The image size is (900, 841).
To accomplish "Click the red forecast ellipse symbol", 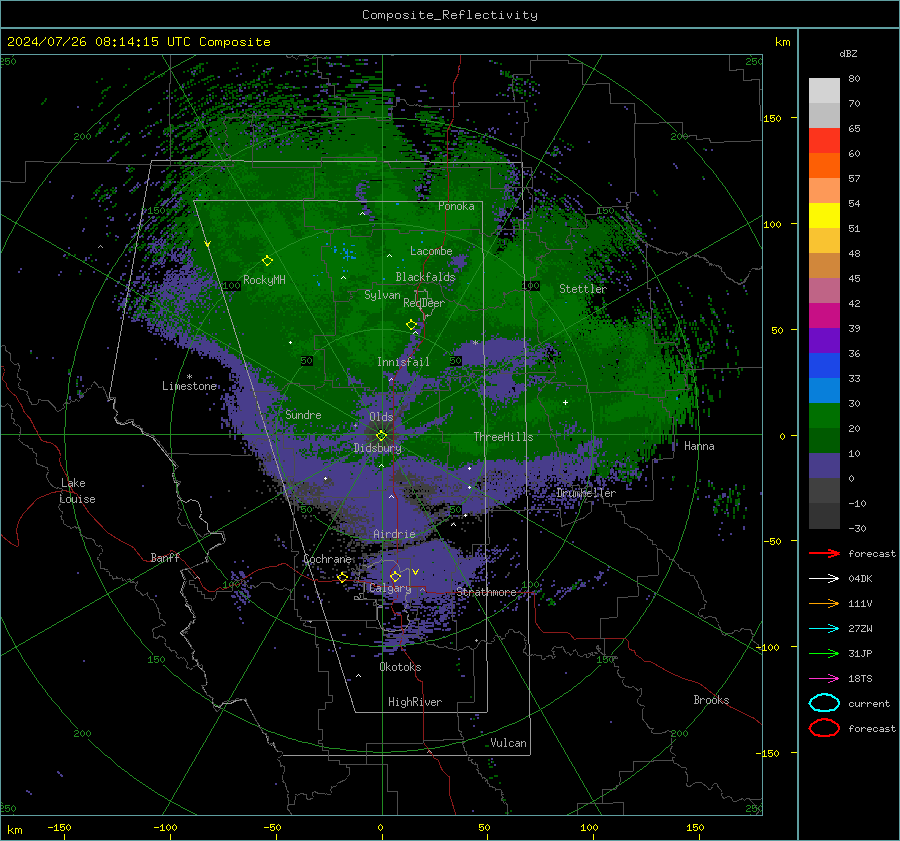I will click(x=824, y=728).
